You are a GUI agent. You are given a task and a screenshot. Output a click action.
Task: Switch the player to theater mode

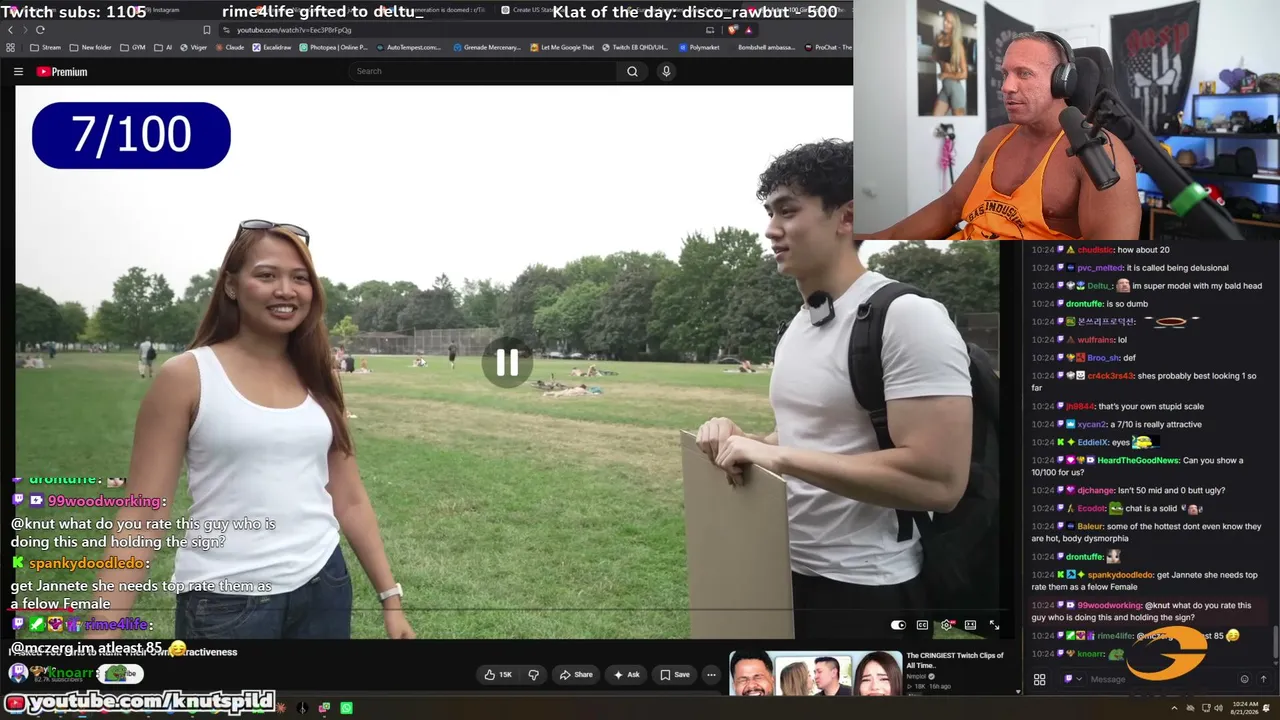[970, 625]
